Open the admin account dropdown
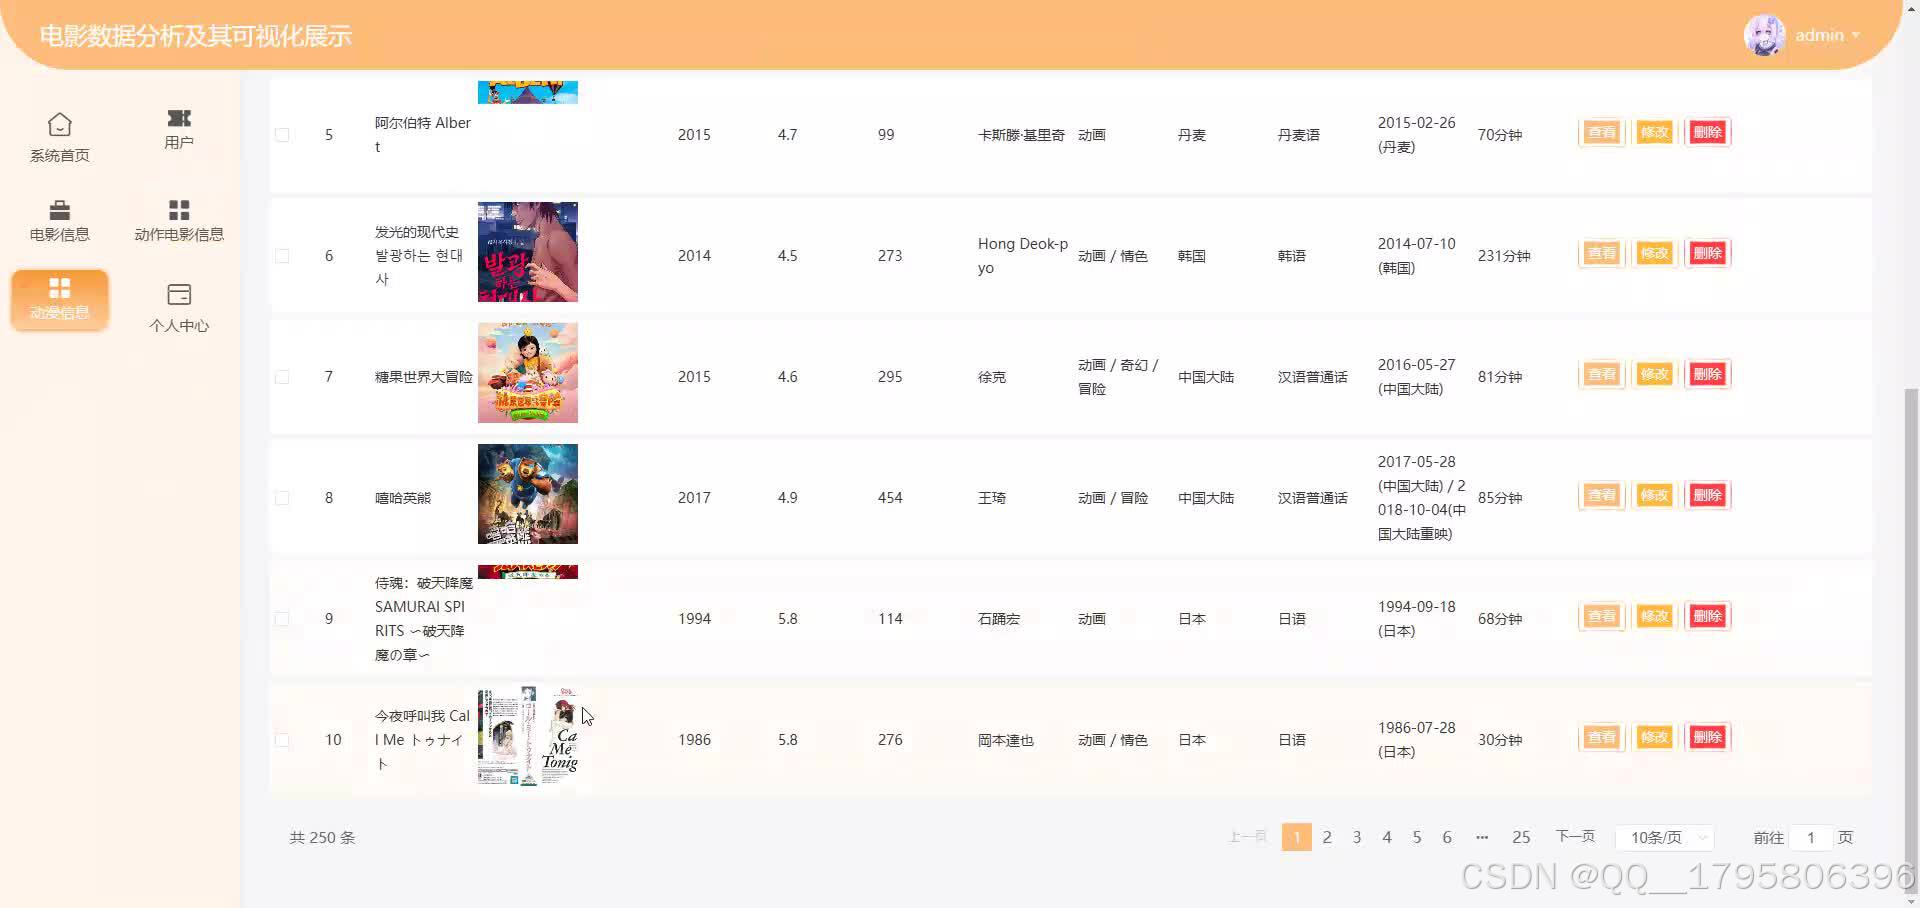 tap(1826, 35)
